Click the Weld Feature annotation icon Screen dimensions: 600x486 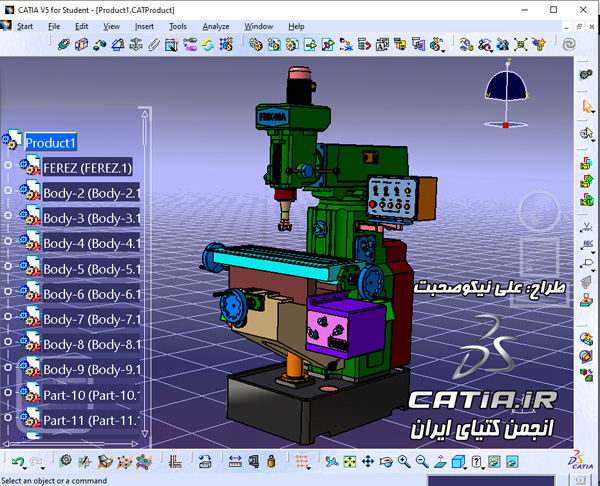pos(586,228)
